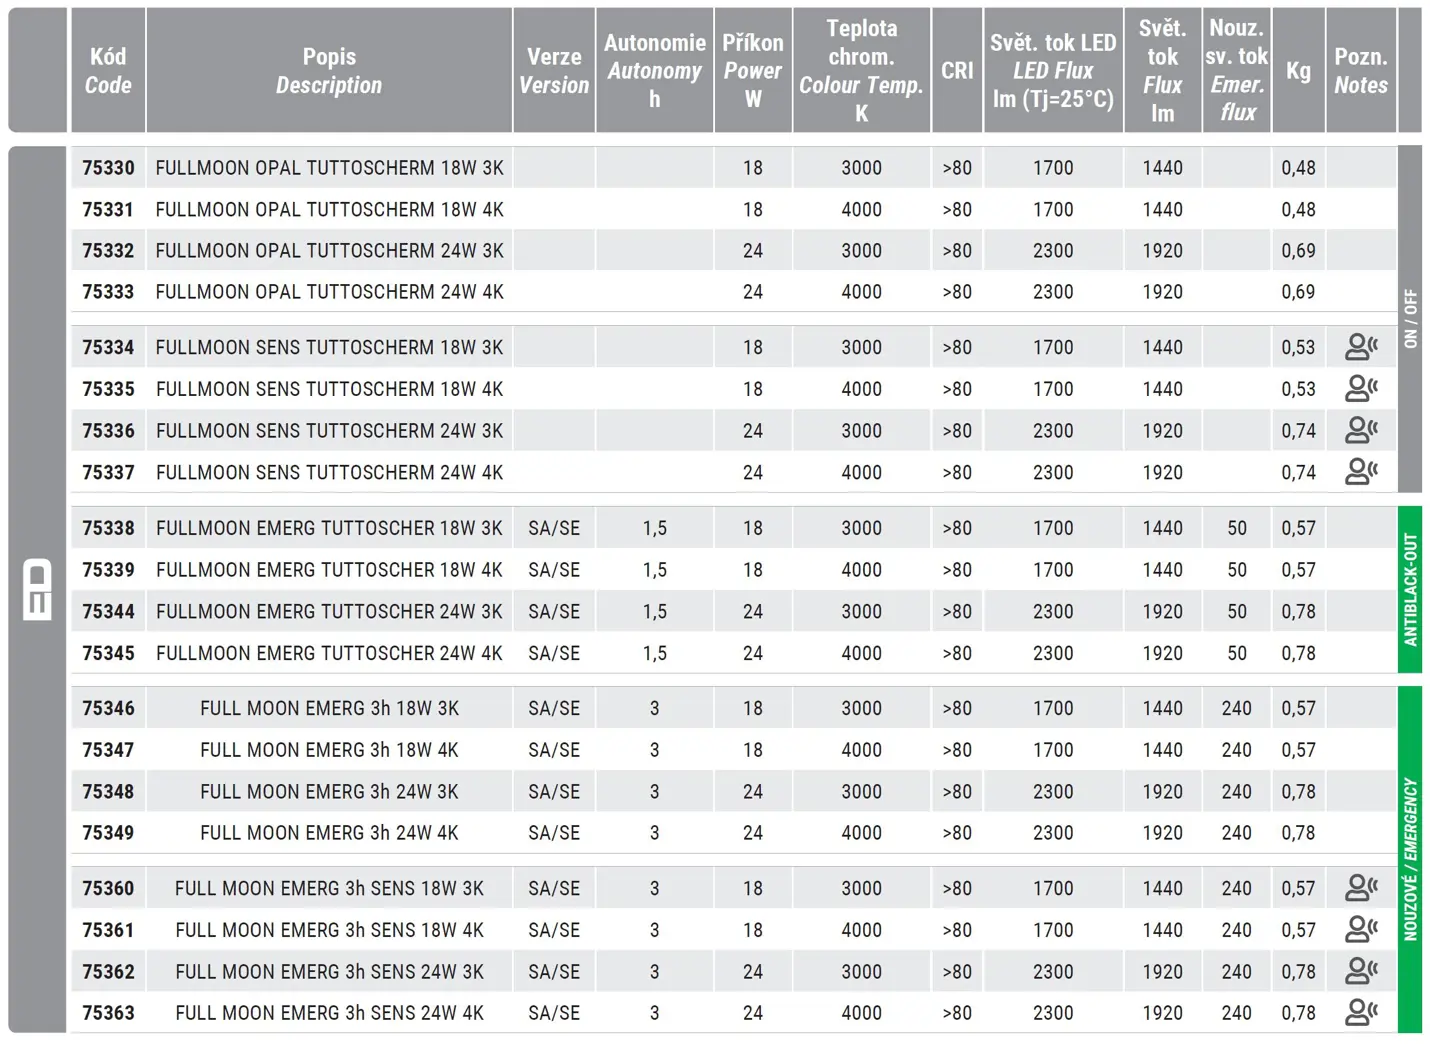Click the sensor icon in row 75363

click(x=1361, y=1013)
